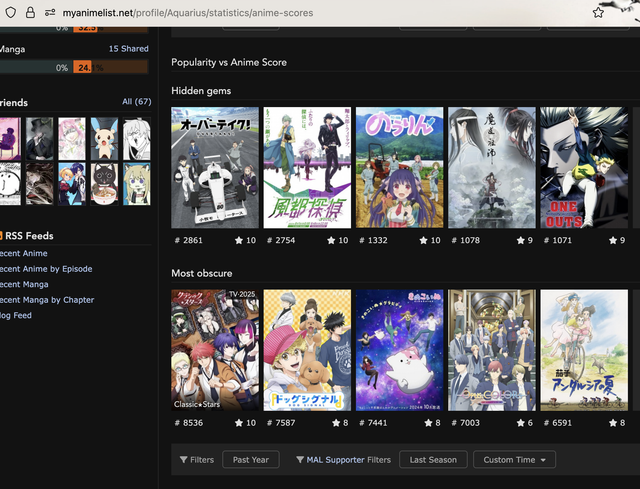Click the star score under Nourin poster
Screen dimensions: 640x489
point(430,240)
